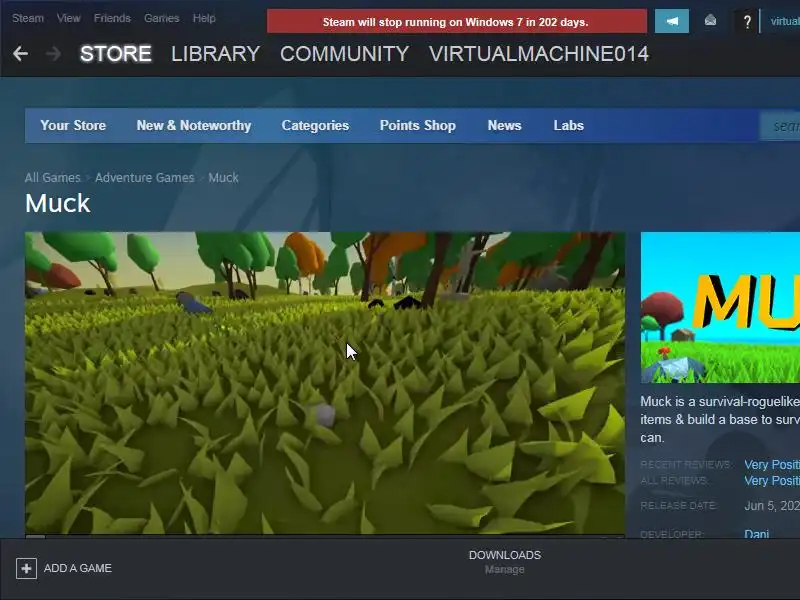Open the announcements megaphone icon
The height and width of the screenshot is (600, 800).
[x=671, y=21]
